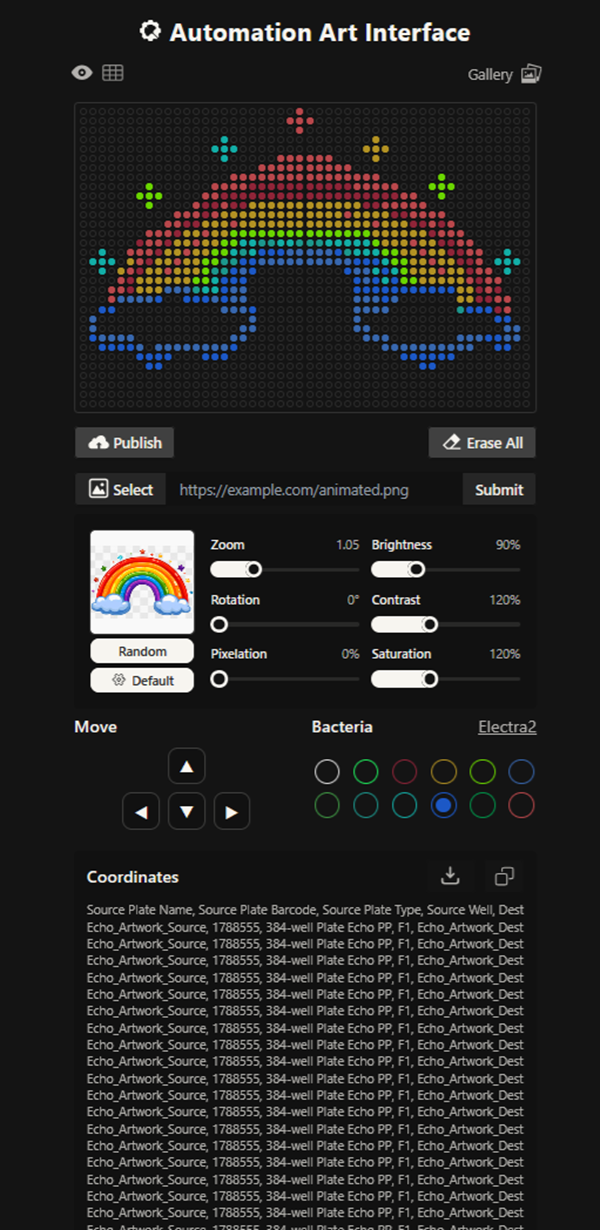Open the Electra2 link
The height and width of the screenshot is (1230, 600).
pyautogui.click(x=506, y=727)
